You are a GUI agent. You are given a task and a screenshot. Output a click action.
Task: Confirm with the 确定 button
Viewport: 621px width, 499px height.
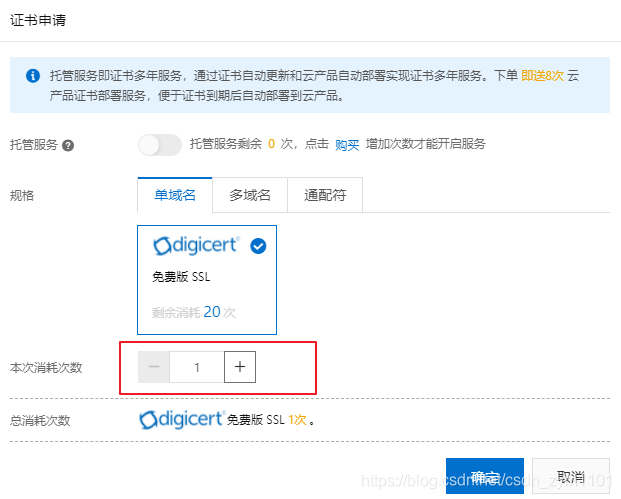pyautogui.click(x=485, y=476)
